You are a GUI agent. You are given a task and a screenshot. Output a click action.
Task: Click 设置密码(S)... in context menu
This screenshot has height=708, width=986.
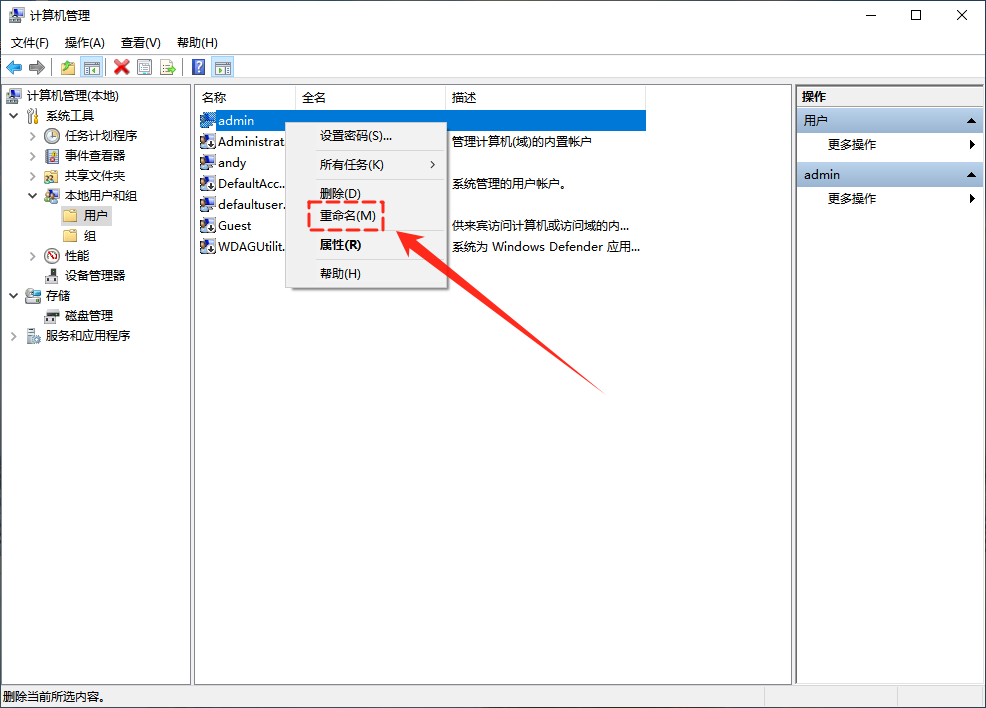[355, 136]
